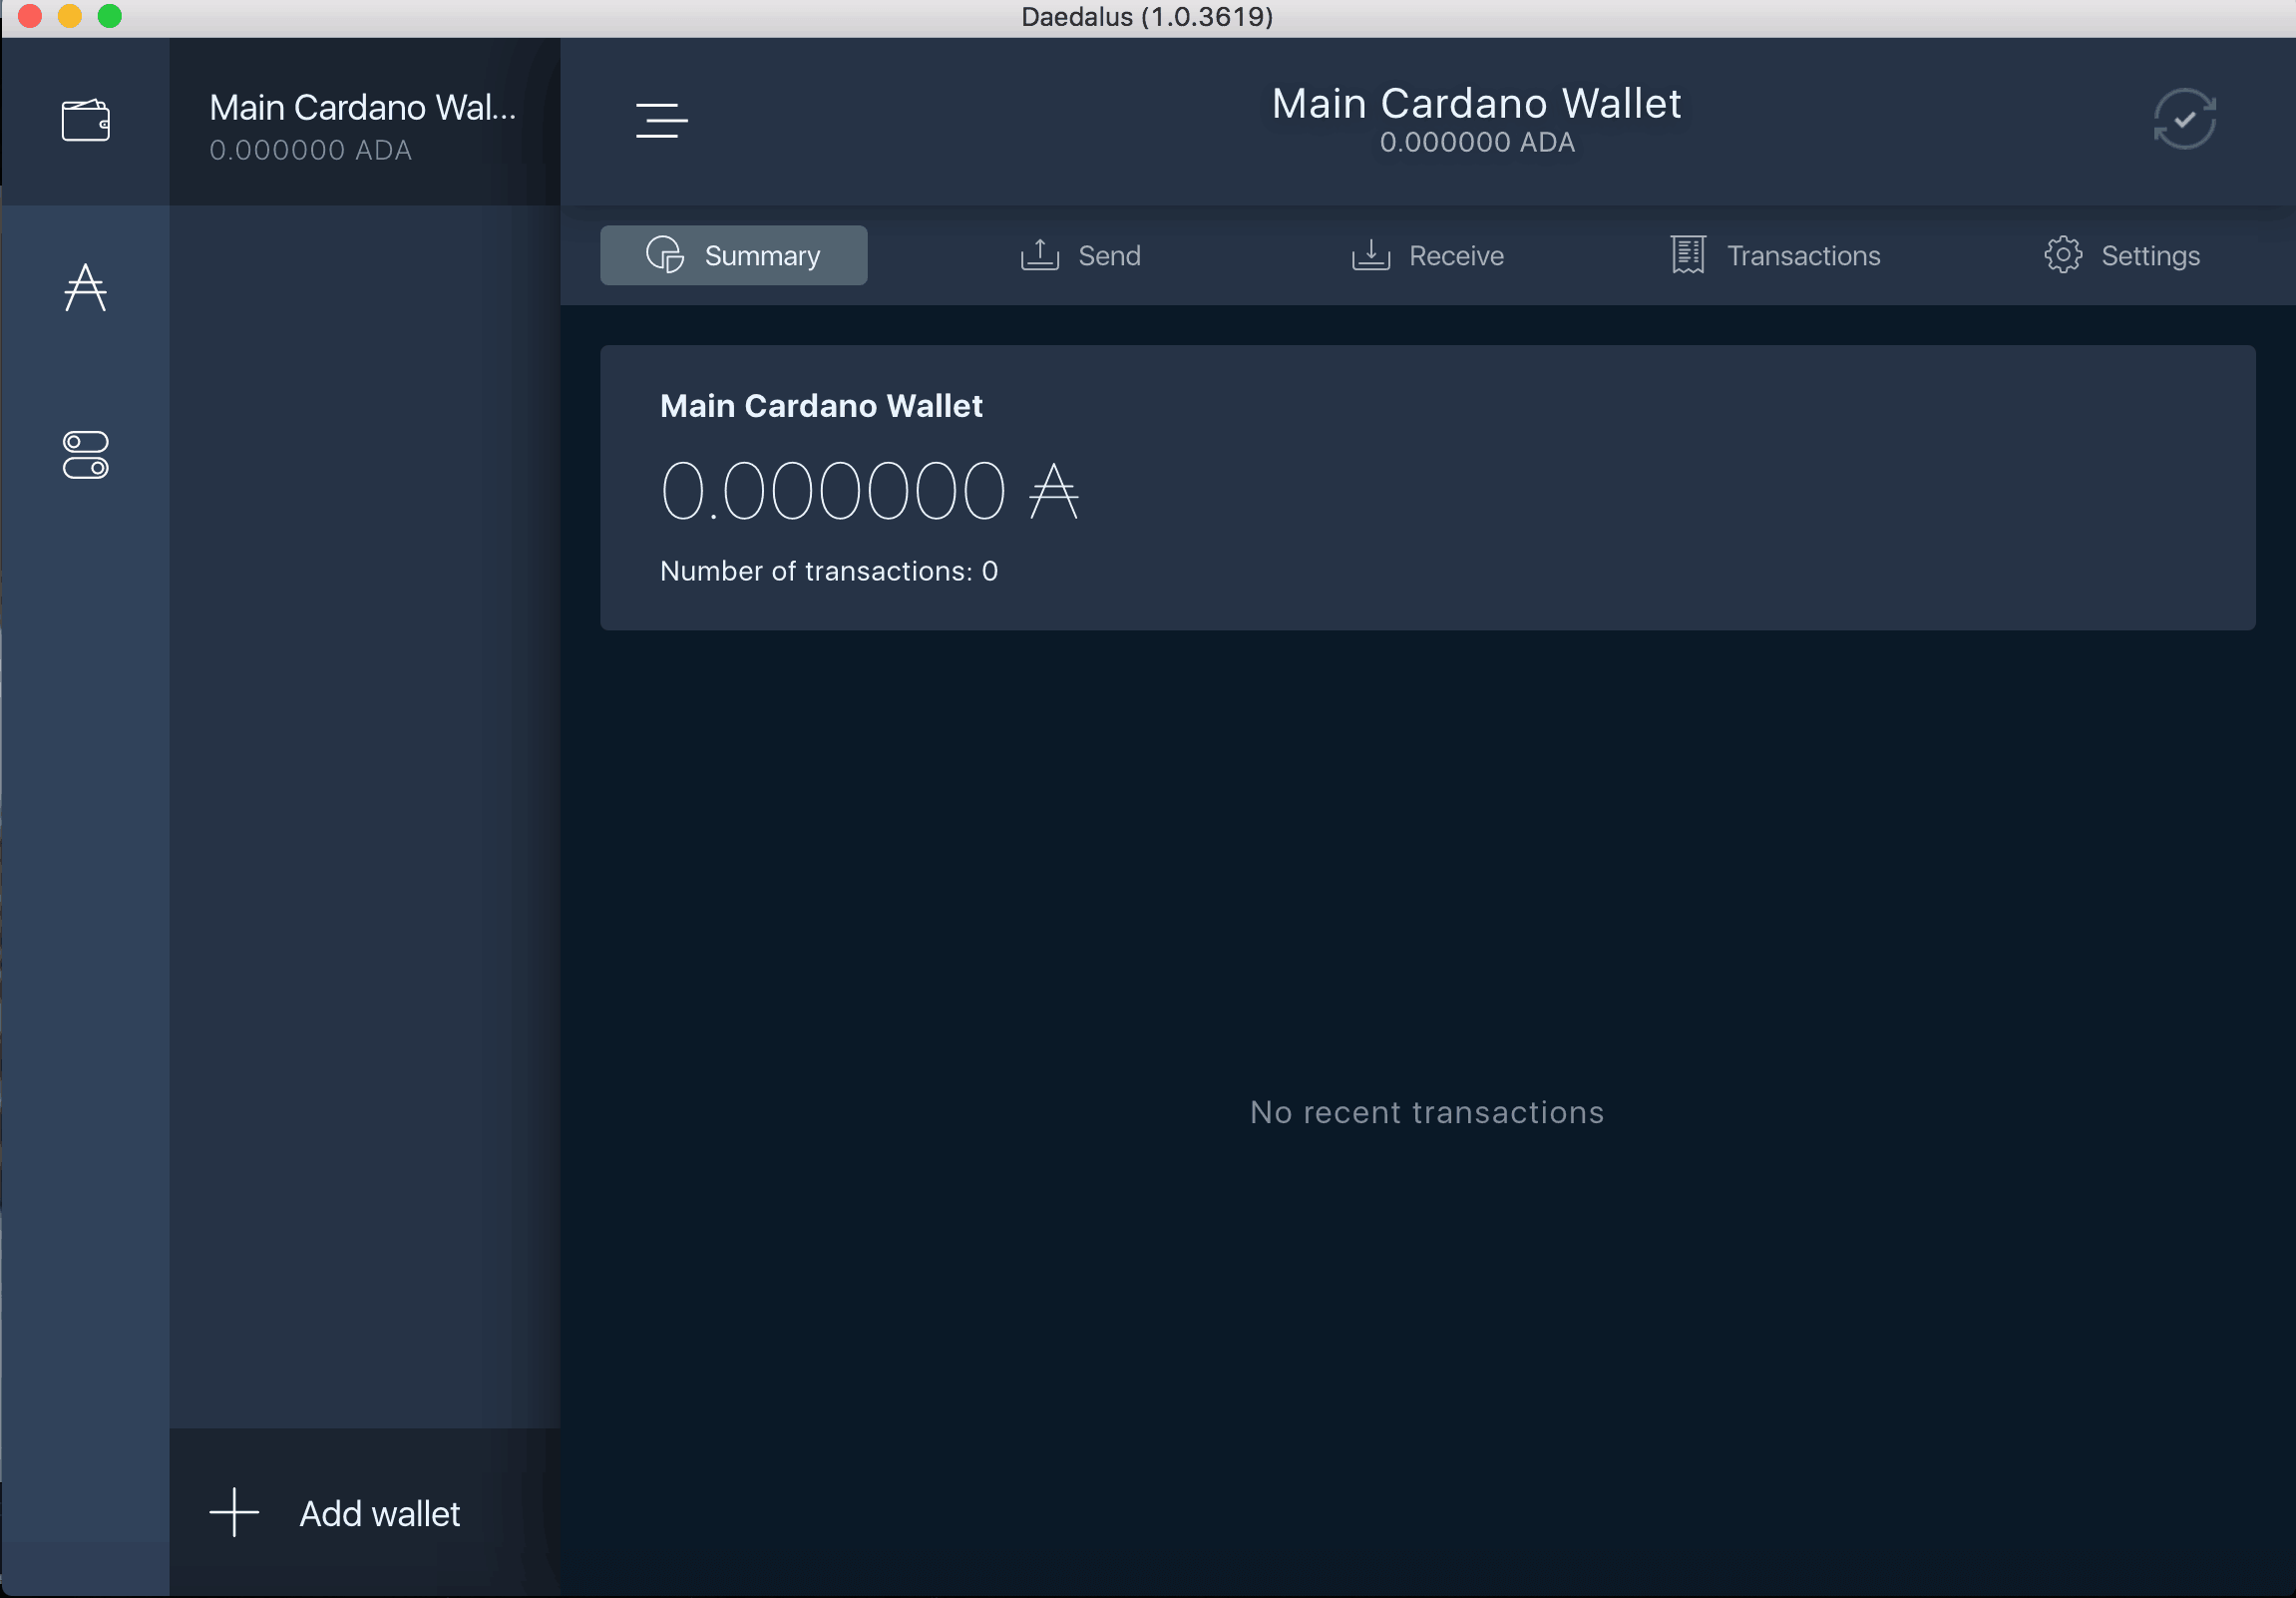Click the sync status checkmark icon

pos(2184,119)
